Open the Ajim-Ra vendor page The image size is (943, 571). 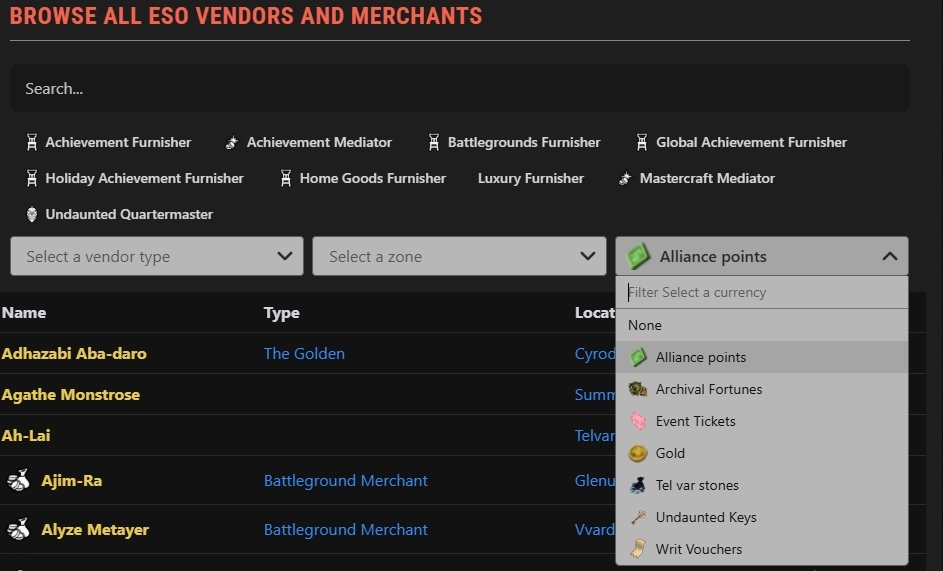coord(72,481)
